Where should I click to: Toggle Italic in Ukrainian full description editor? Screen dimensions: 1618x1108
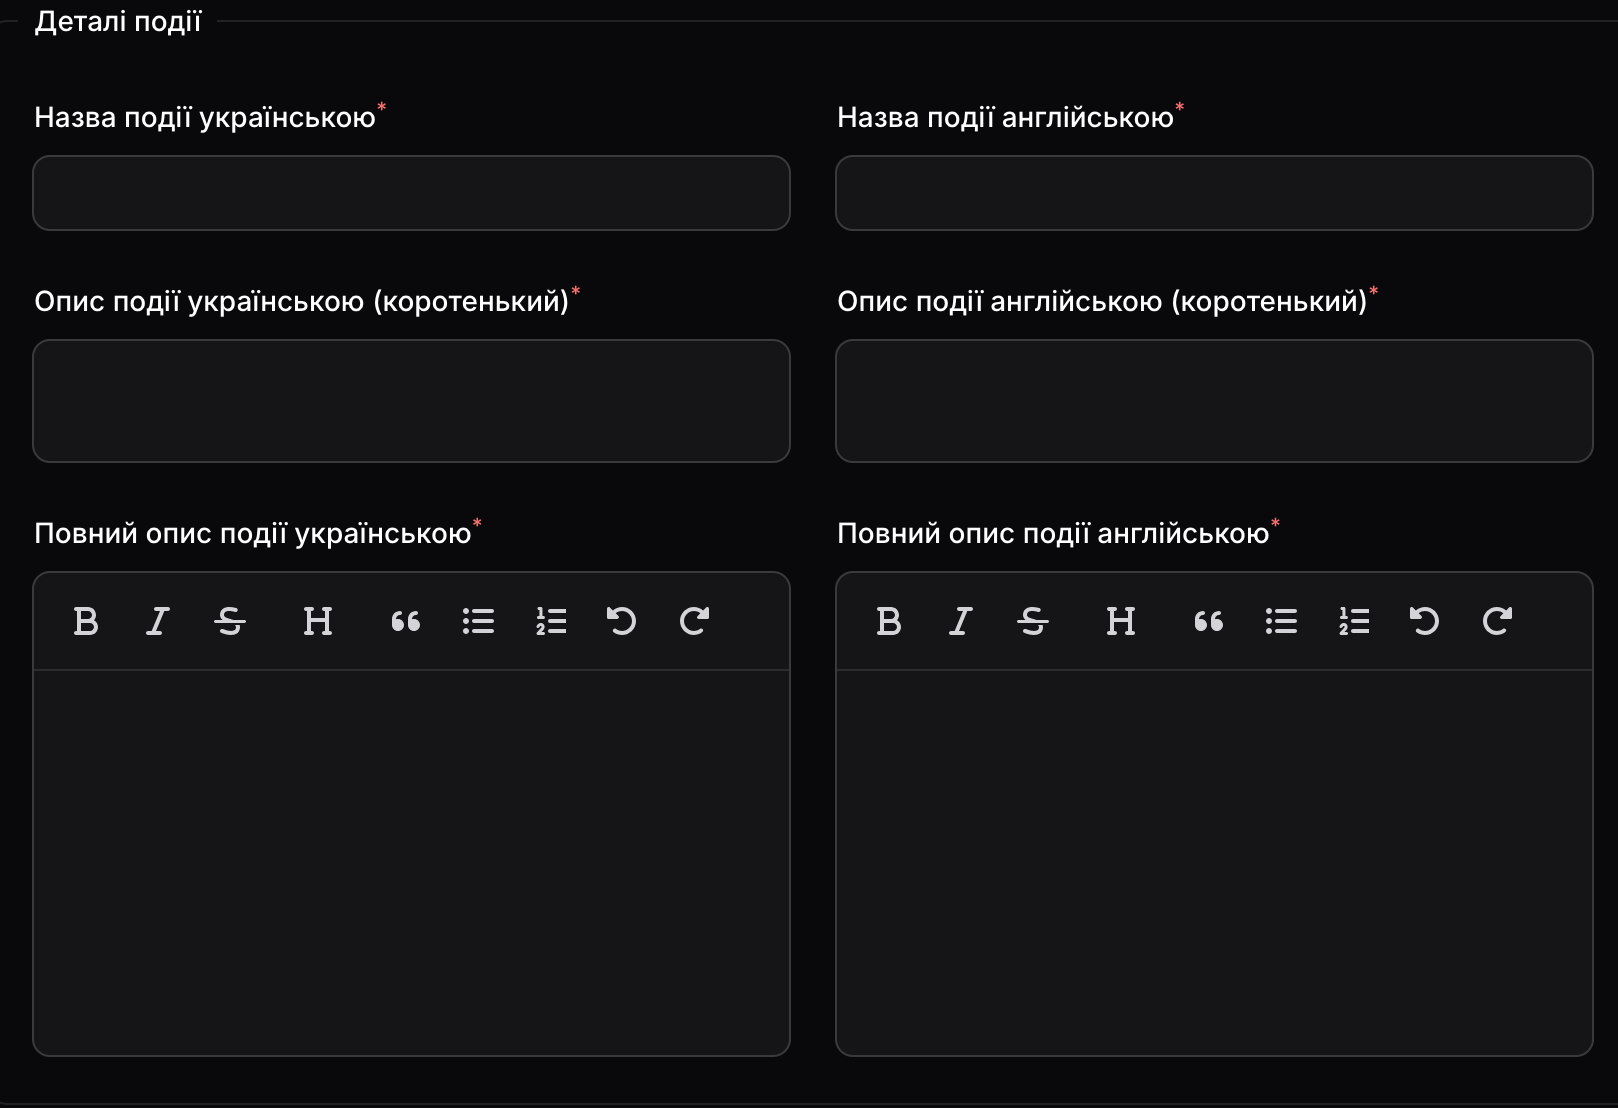(x=157, y=621)
